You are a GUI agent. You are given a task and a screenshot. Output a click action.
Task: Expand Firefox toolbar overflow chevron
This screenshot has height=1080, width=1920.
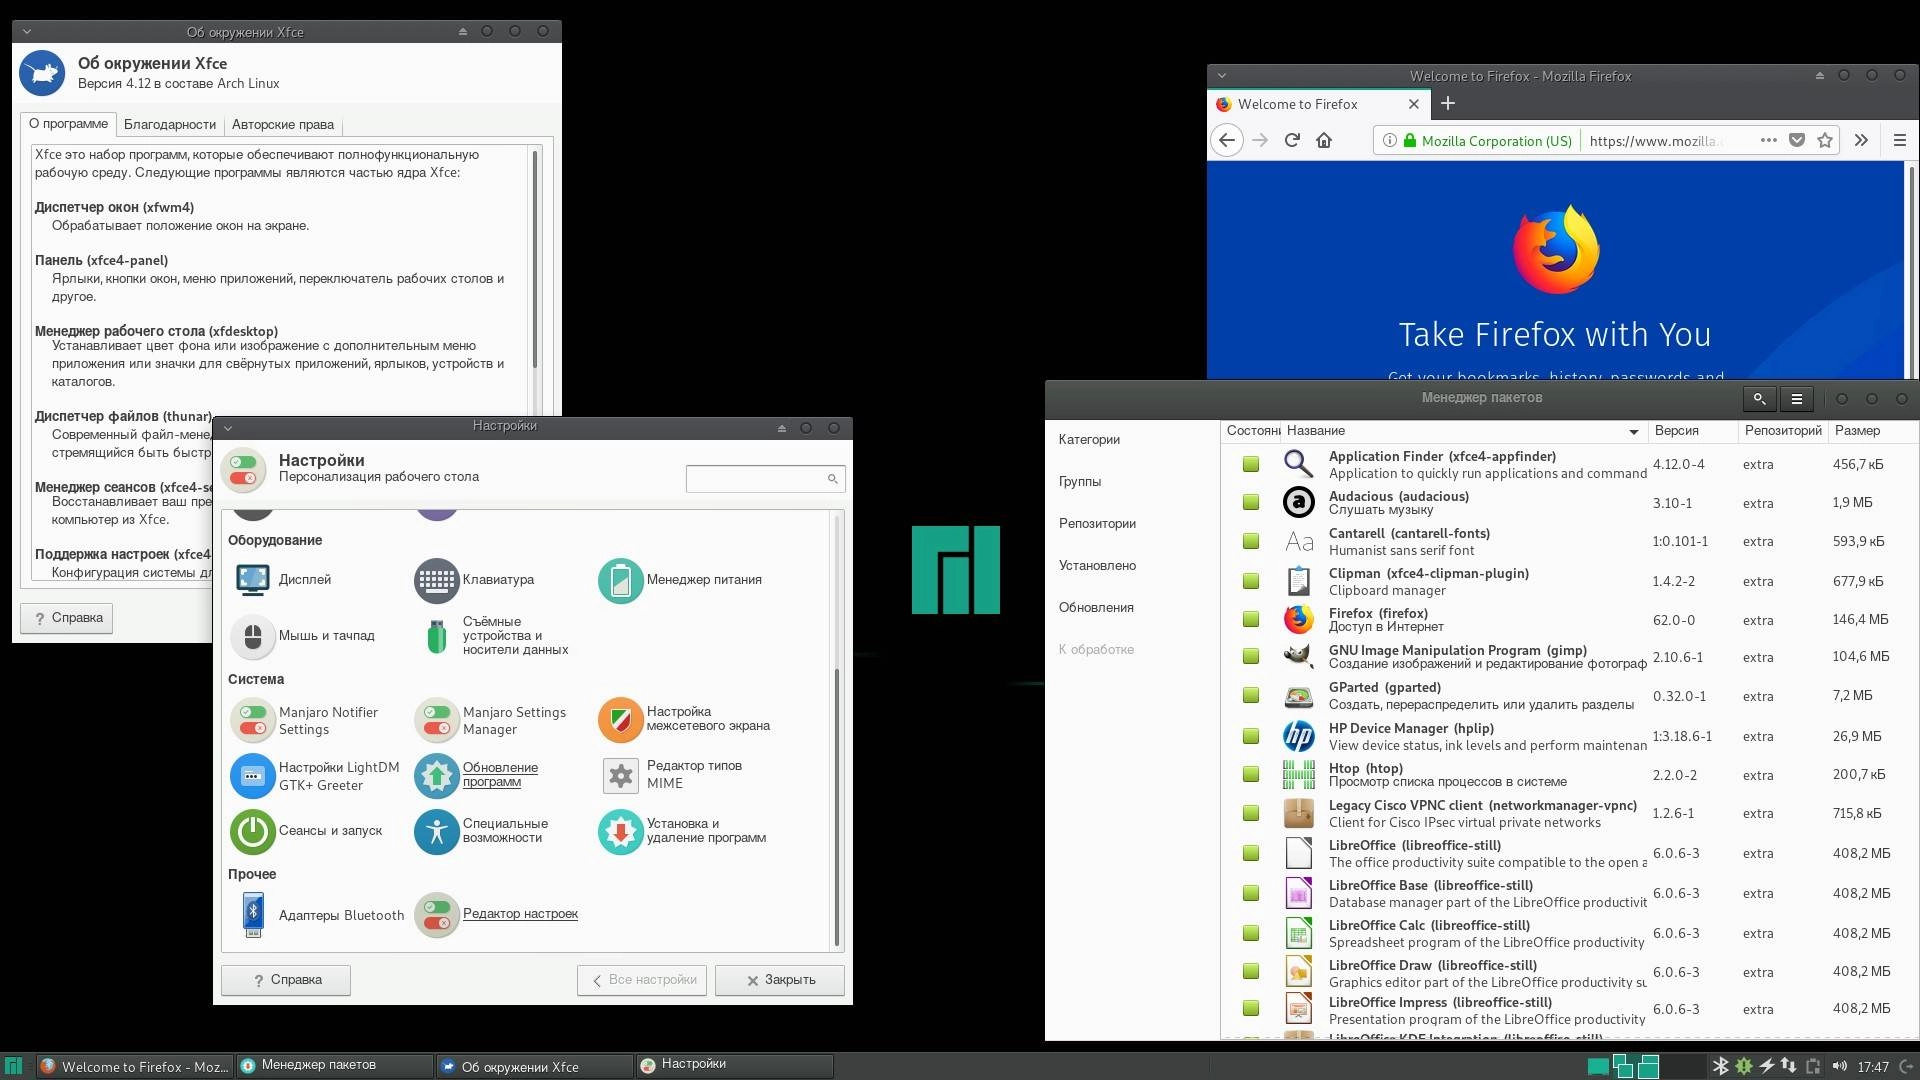point(1861,141)
